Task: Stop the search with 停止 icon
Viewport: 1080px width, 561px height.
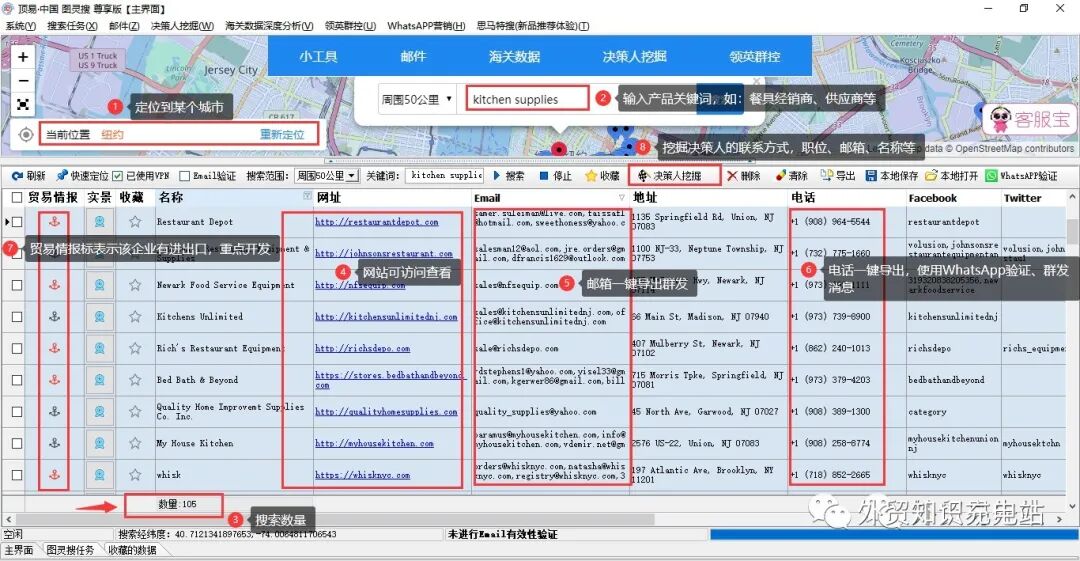Action: click(543, 176)
